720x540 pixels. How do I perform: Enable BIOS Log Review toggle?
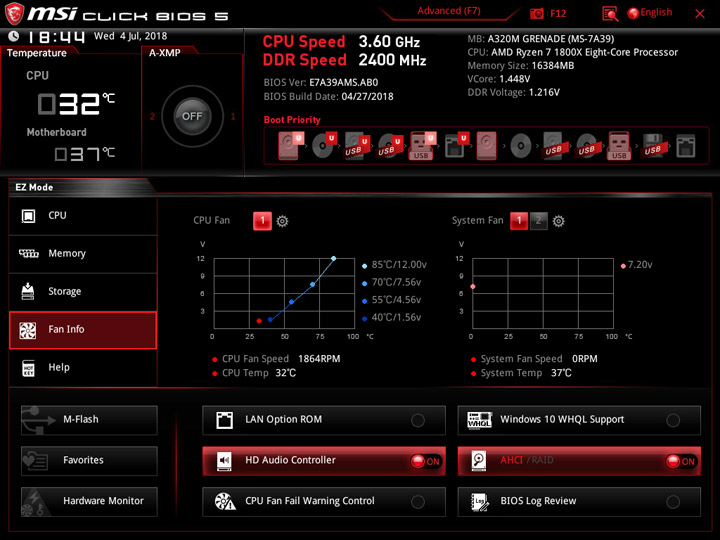click(673, 502)
